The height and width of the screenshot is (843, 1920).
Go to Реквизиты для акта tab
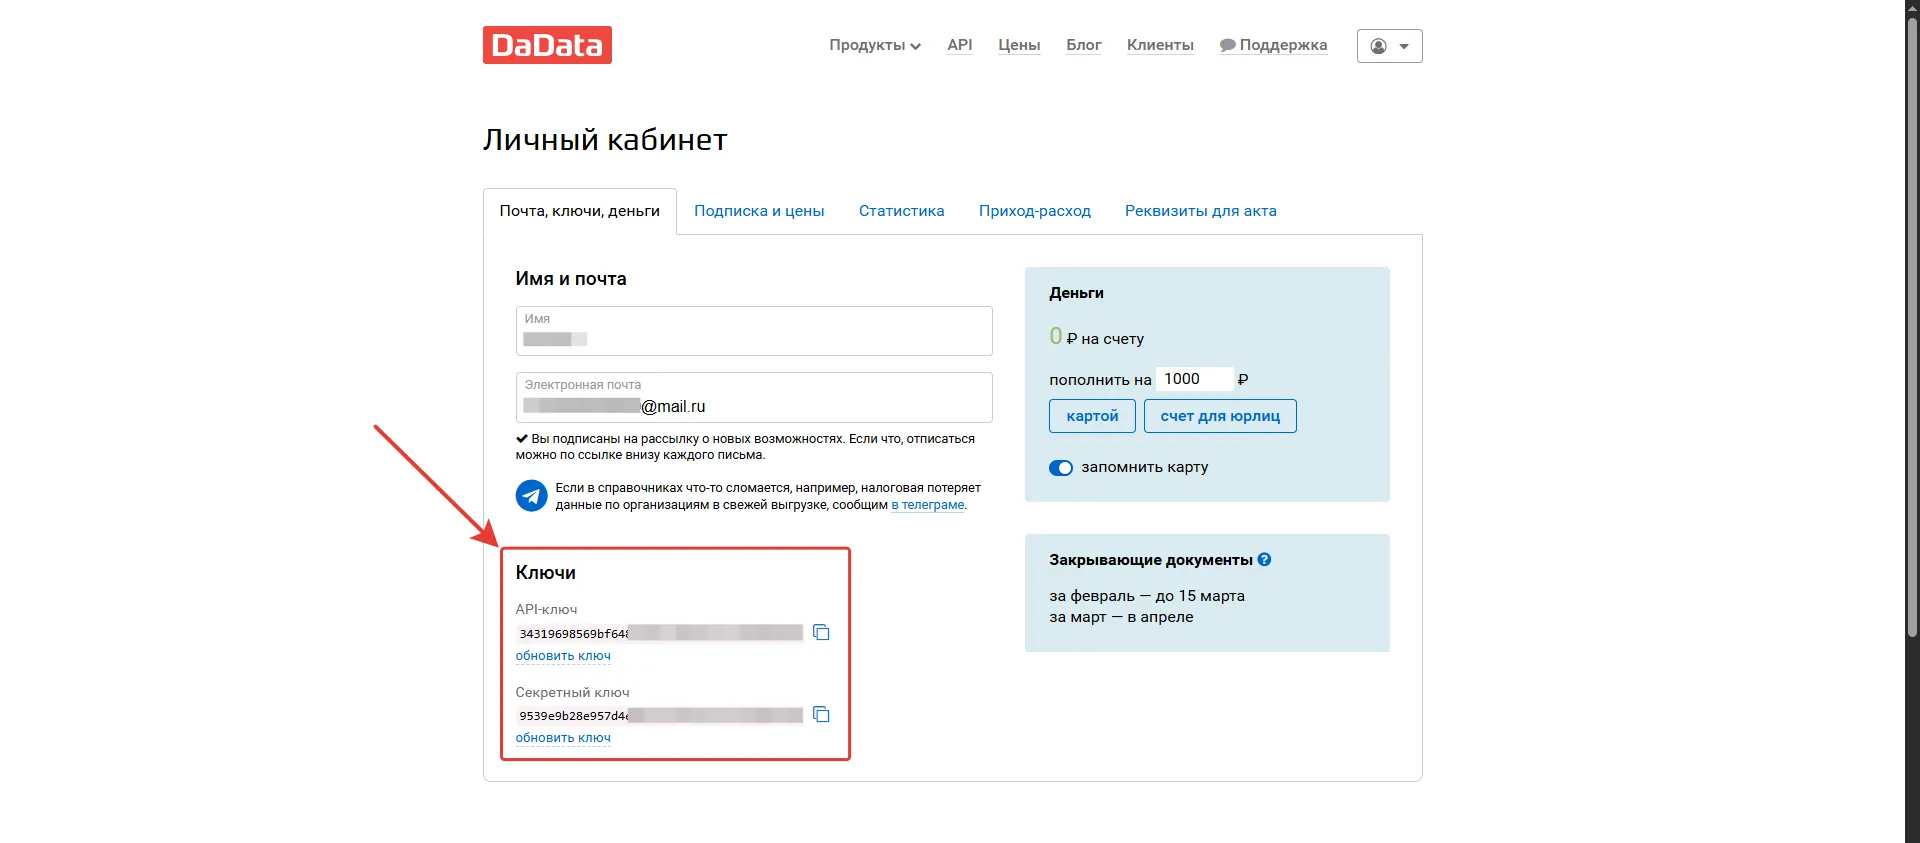1200,211
